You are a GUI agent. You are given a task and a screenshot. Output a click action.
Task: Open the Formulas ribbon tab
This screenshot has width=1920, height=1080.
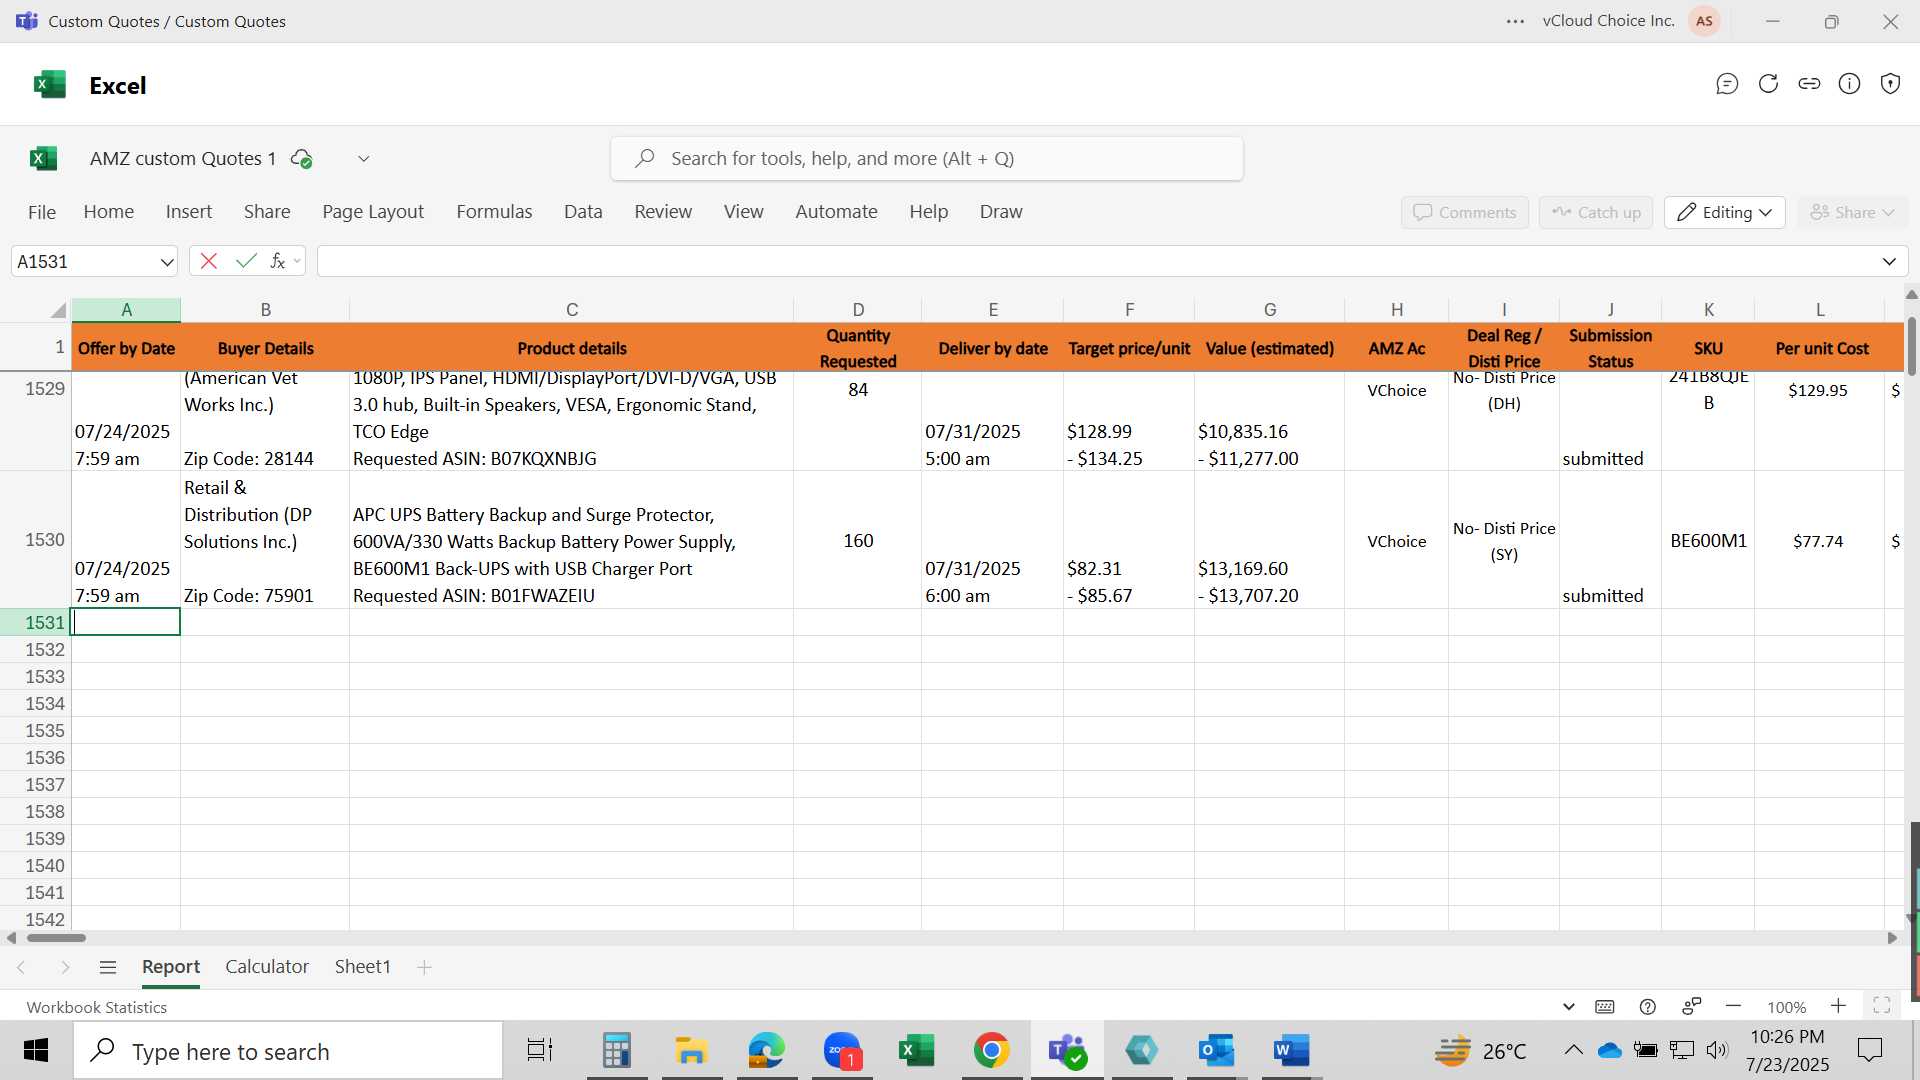click(494, 212)
